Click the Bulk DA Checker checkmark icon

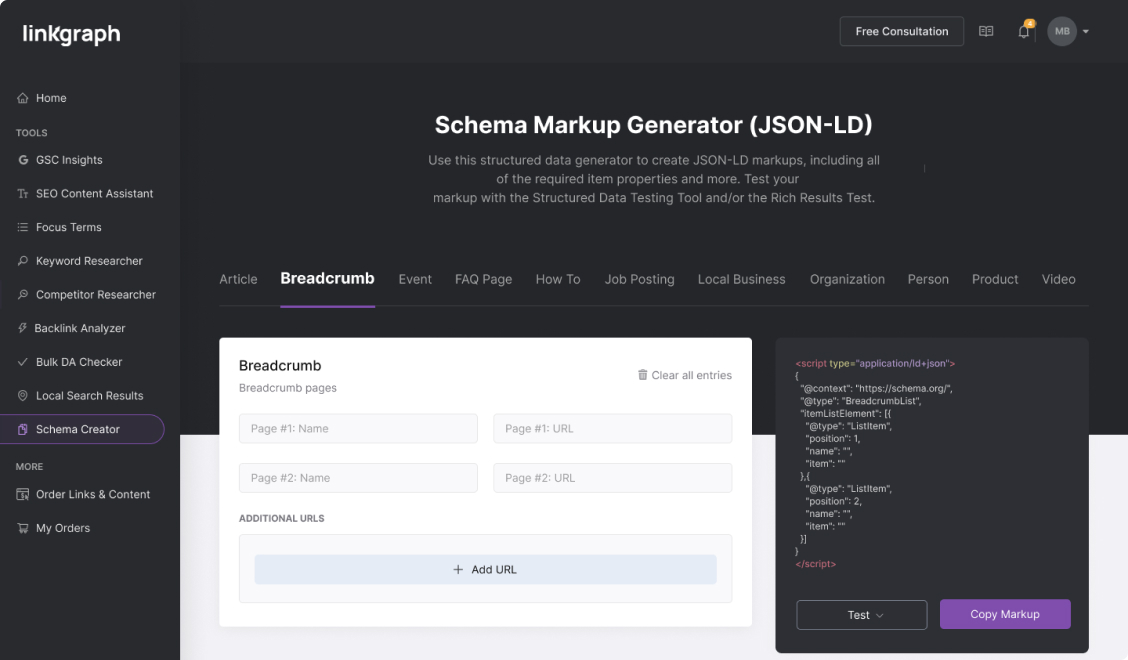(22, 362)
